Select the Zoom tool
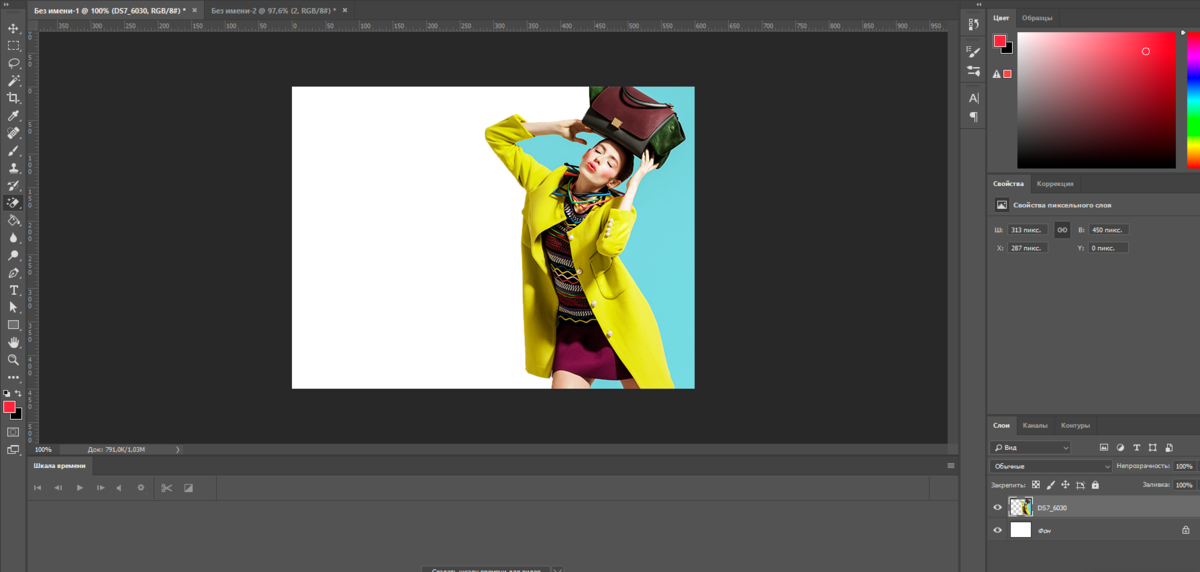 [x=13, y=360]
